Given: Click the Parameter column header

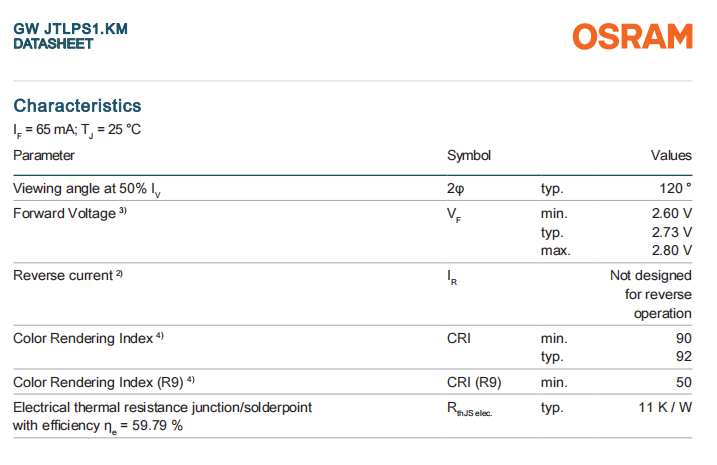Looking at the screenshot, I should [44, 155].
